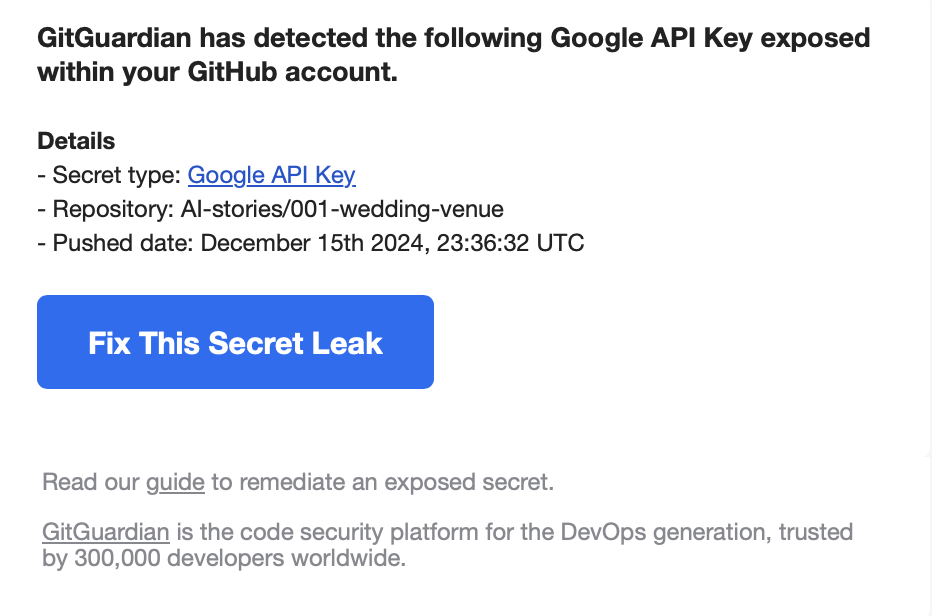Click the 23:36:32 UTC timestamp
The width and height of the screenshot is (932, 616).
tap(511, 243)
